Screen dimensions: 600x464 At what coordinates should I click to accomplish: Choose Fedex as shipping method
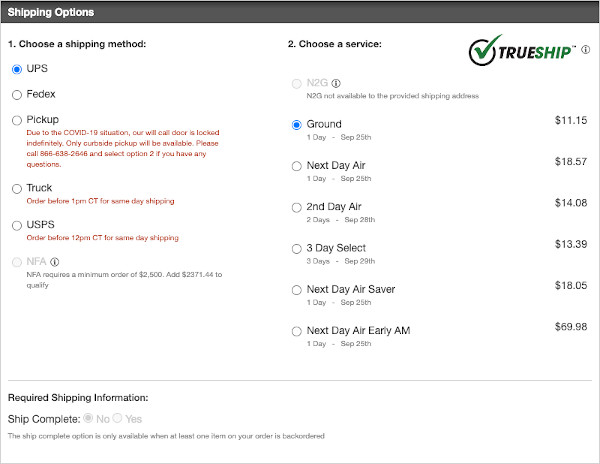(x=17, y=95)
